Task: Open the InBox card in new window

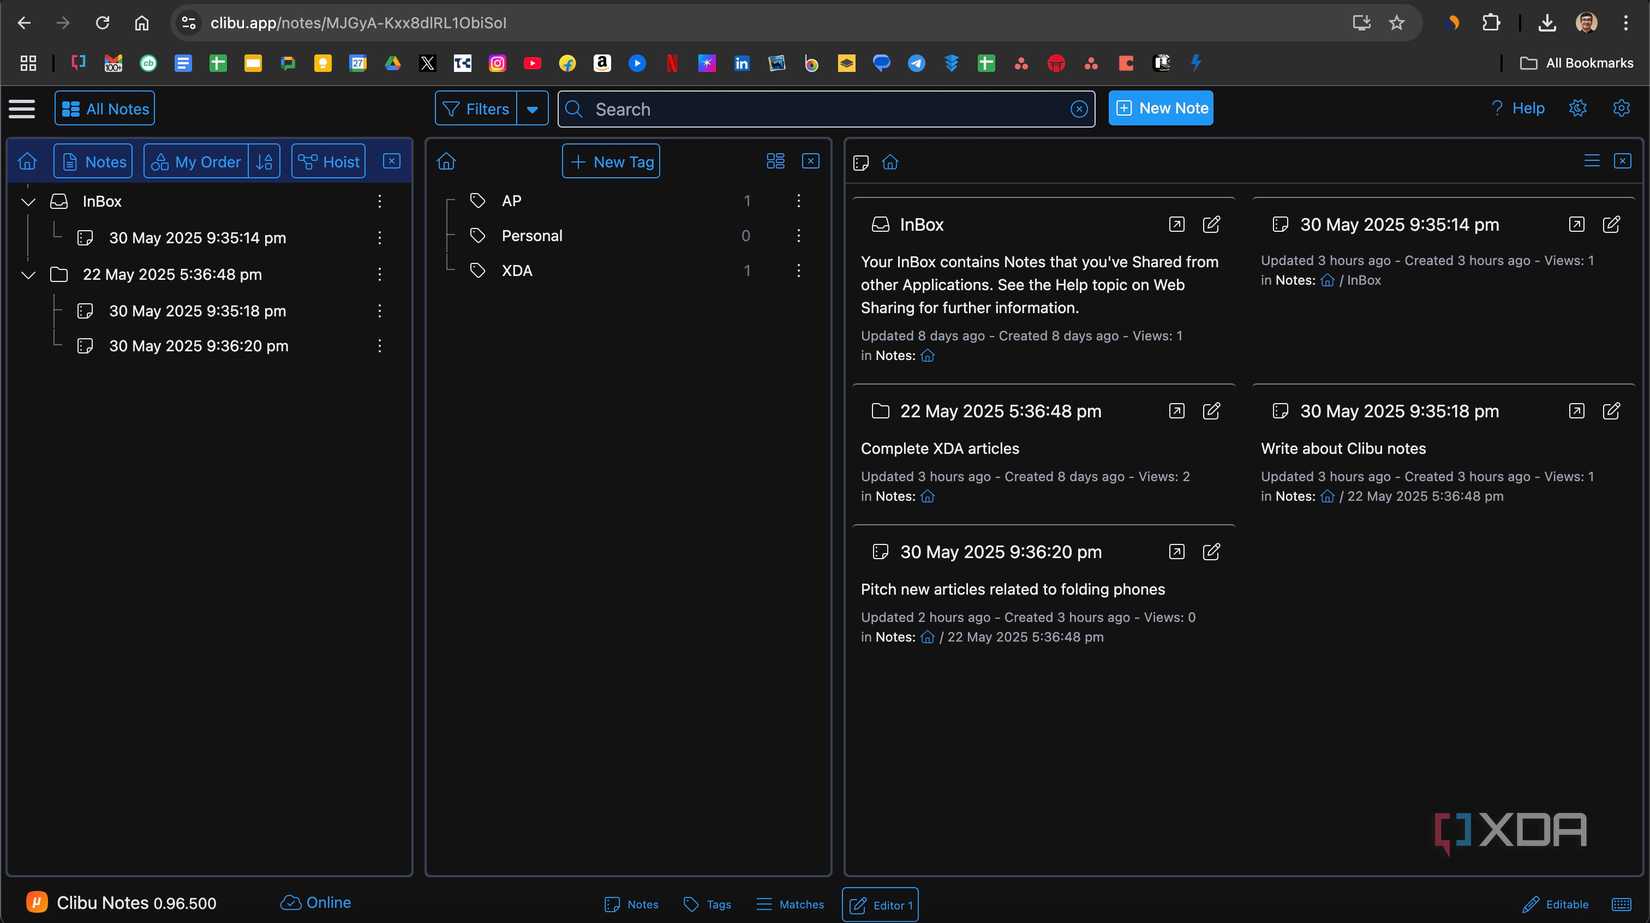Action: pos(1177,225)
